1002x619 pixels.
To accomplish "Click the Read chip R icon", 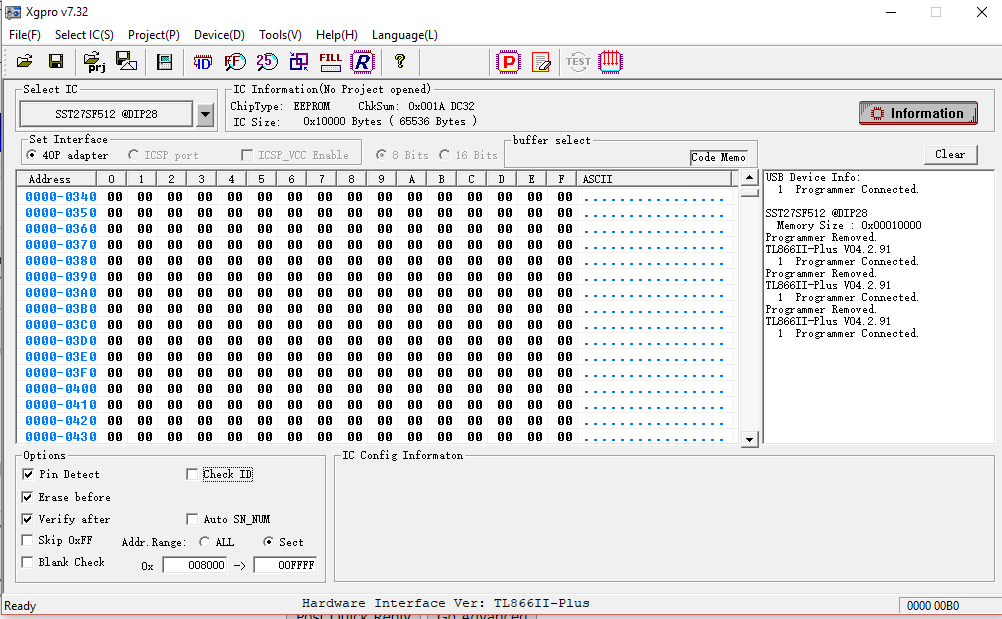I will point(362,62).
